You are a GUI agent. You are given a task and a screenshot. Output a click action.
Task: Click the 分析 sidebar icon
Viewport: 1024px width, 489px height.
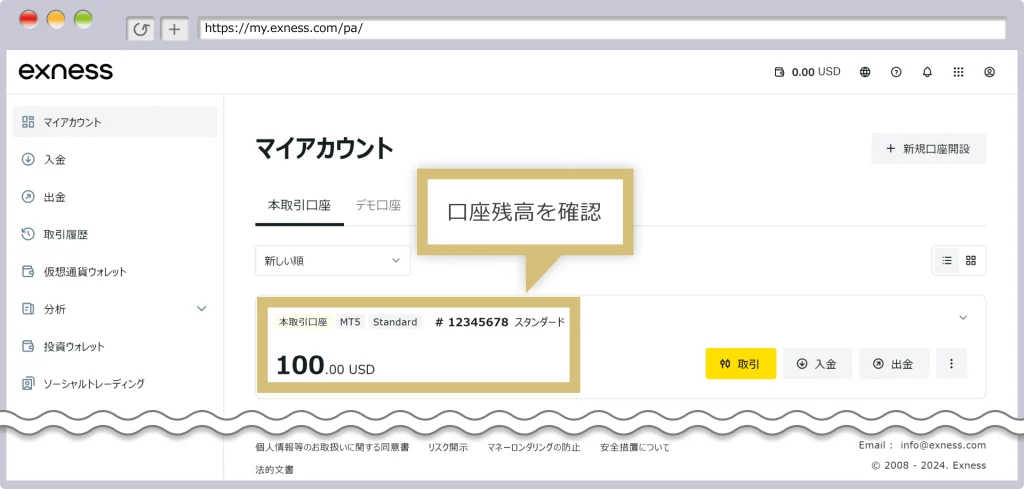click(27, 309)
